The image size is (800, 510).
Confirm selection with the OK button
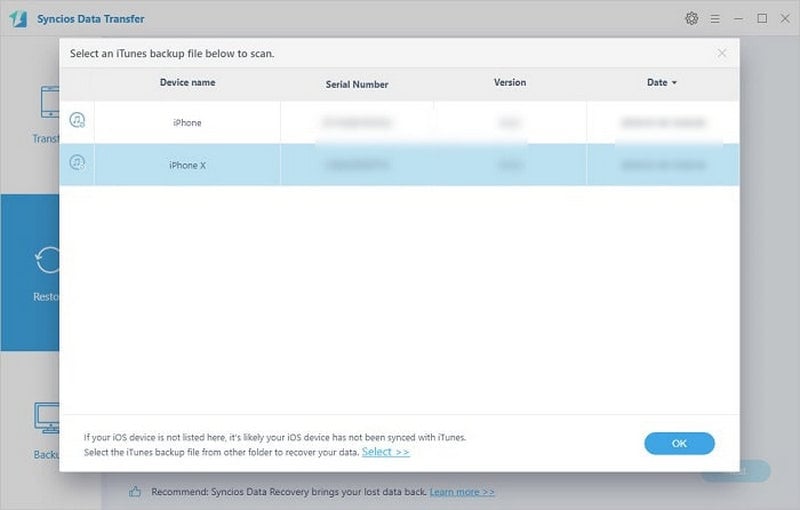tap(679, 444)
